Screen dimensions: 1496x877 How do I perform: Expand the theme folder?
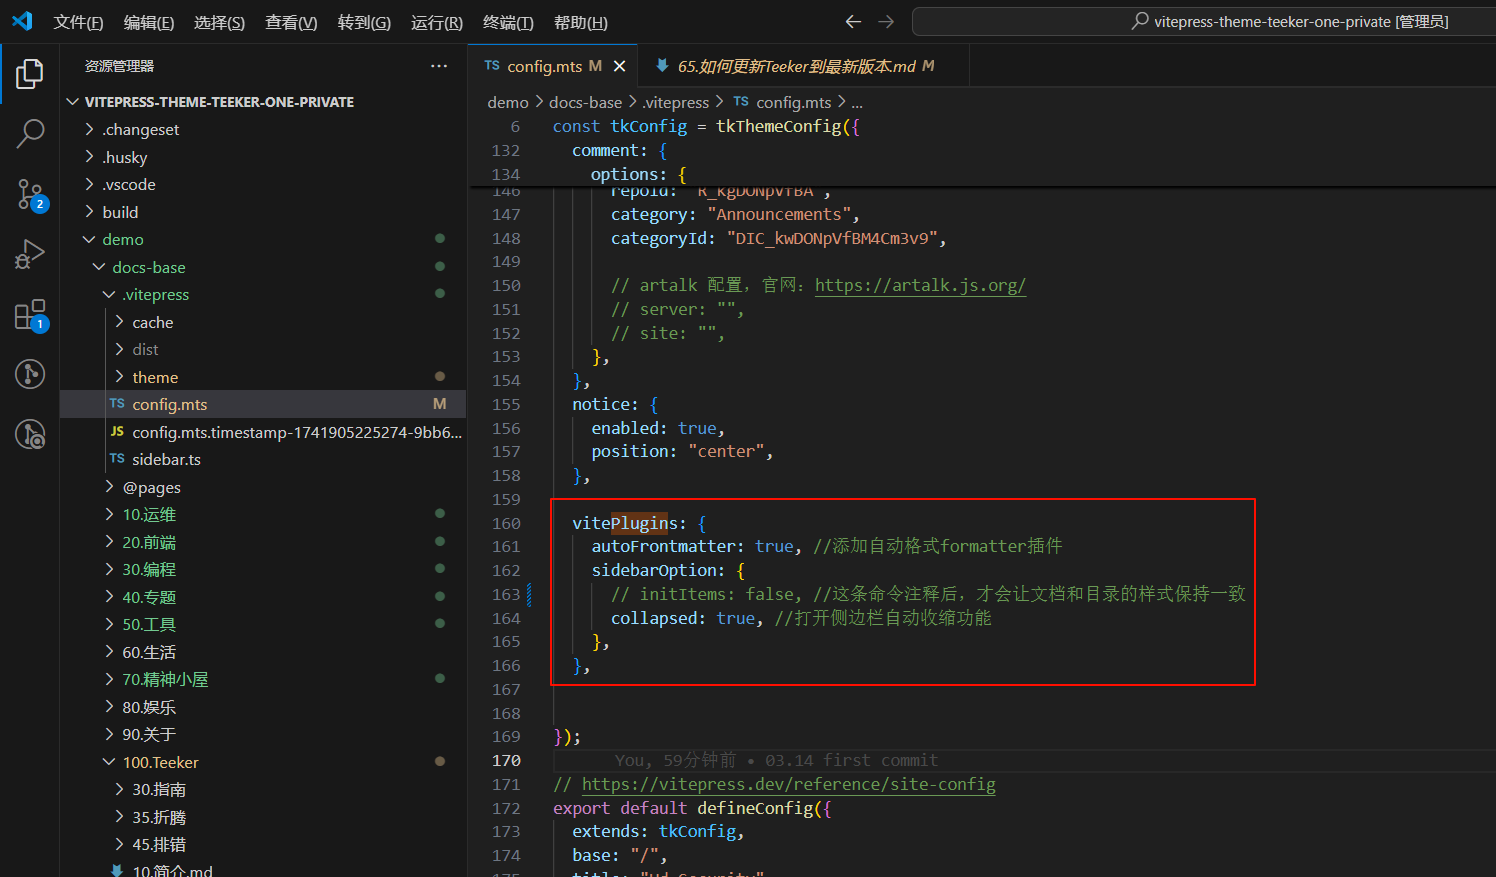coord(155,377)
